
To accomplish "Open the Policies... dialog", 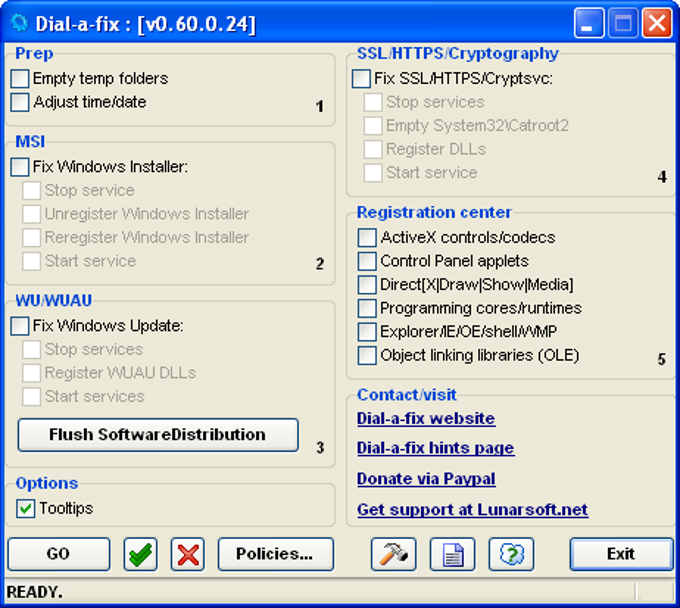I will 276,554.
